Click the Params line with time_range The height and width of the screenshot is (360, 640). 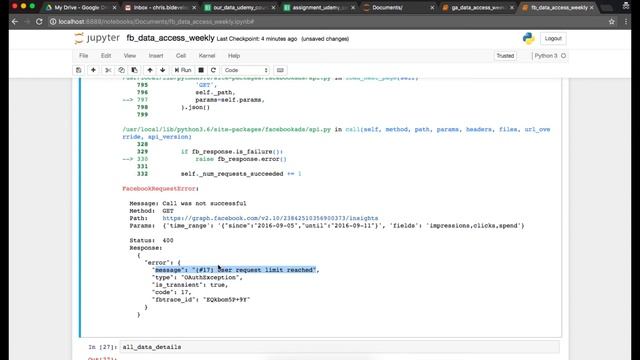pos(327,226)
